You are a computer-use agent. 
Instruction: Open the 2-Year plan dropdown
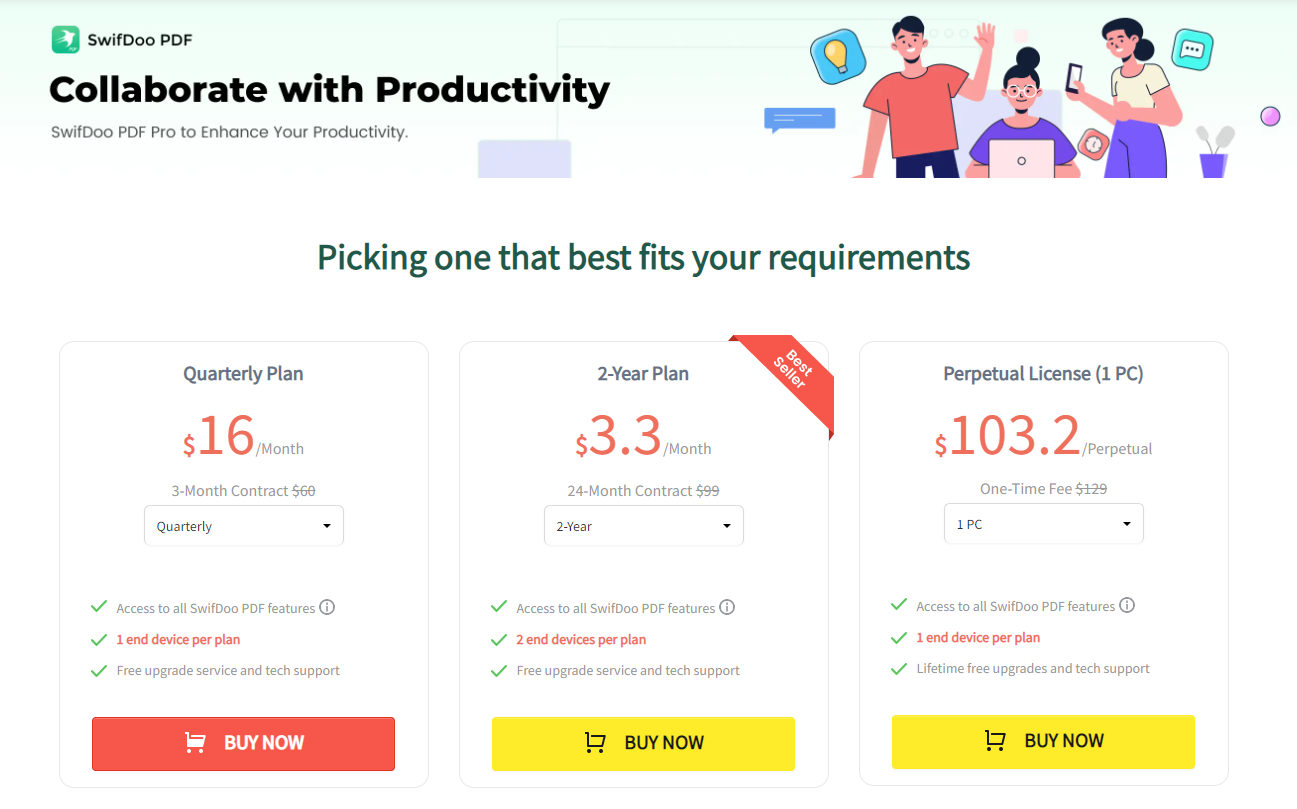pos(644,526)
